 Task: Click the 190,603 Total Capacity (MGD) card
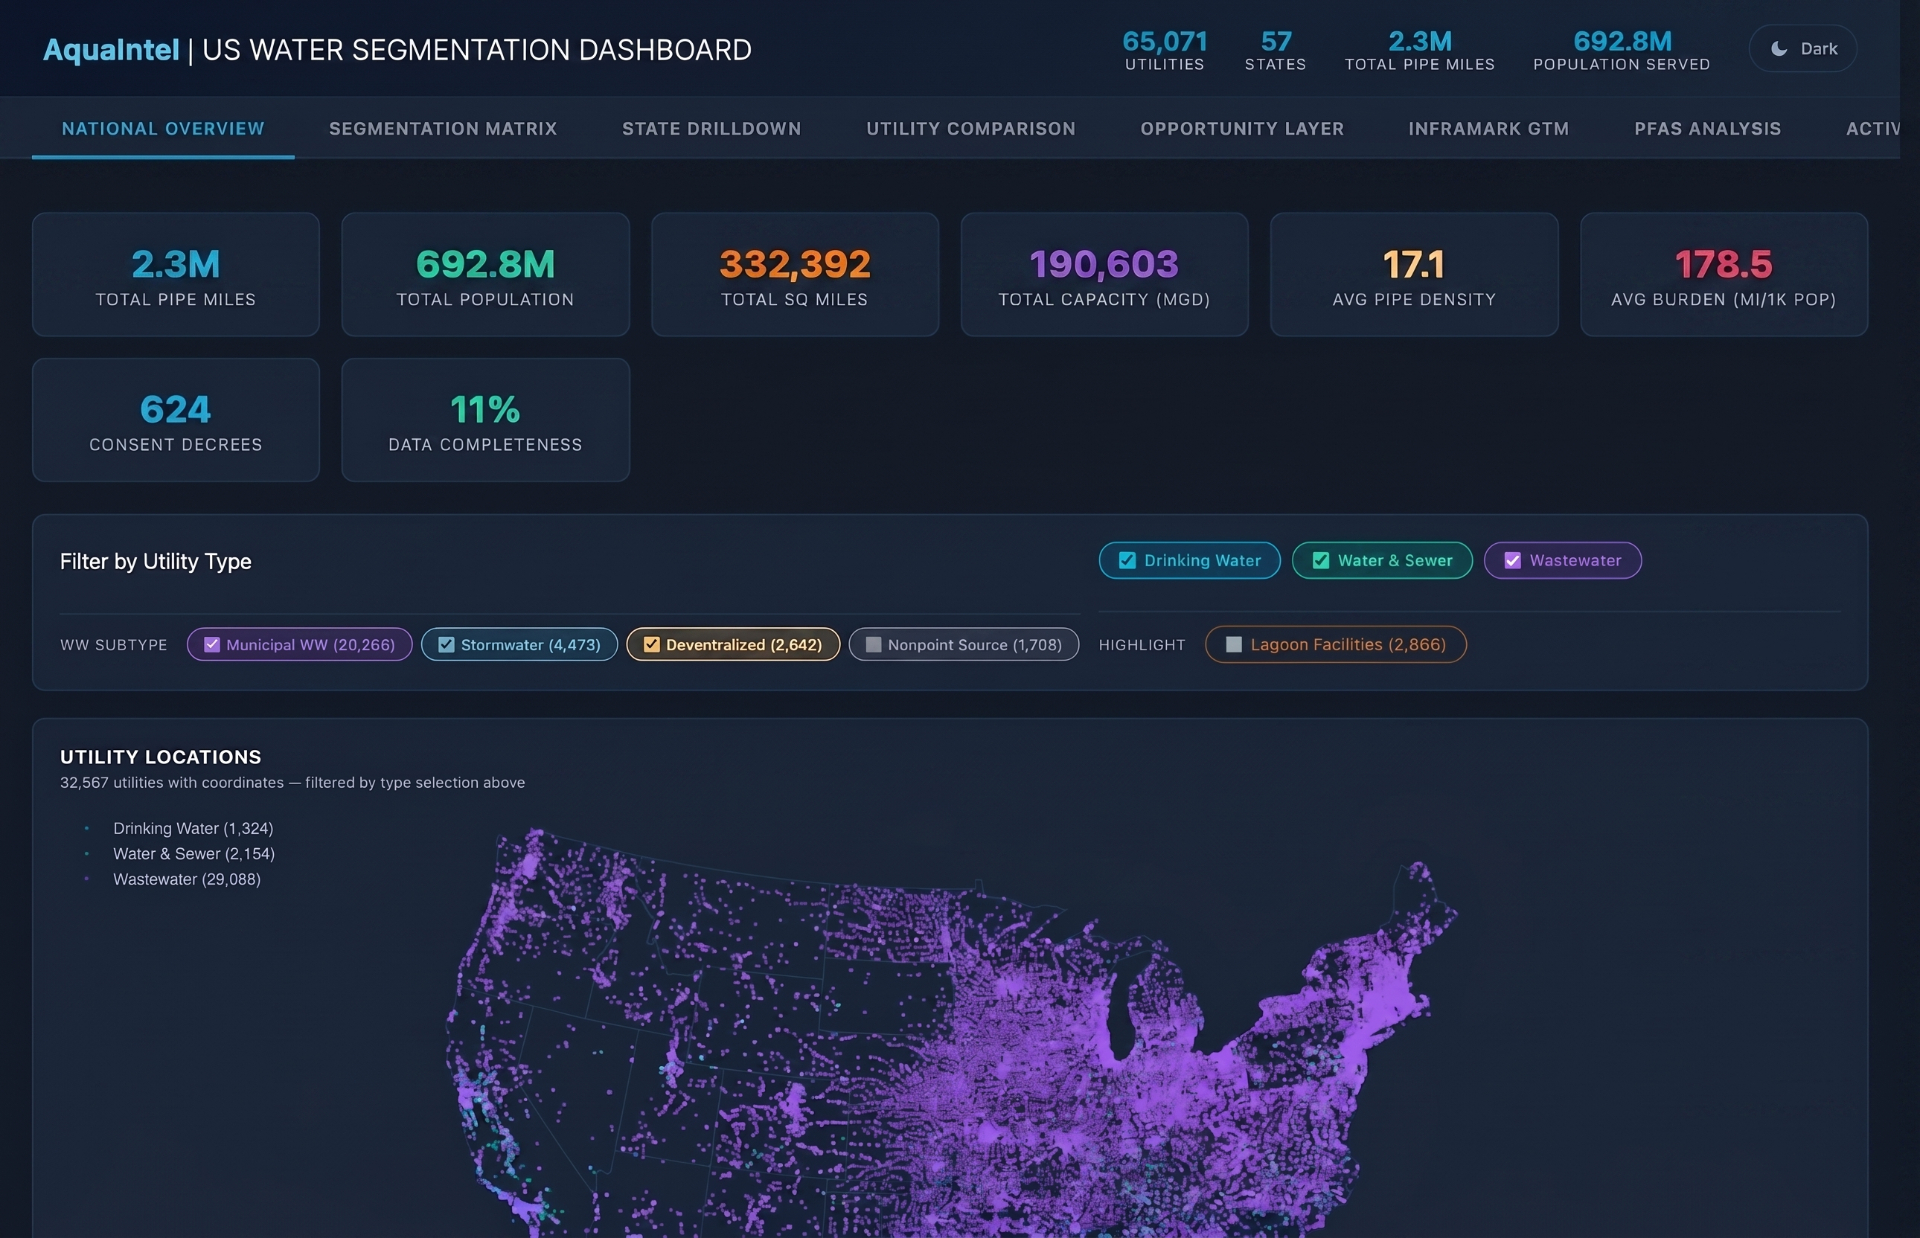point(1104,274)
